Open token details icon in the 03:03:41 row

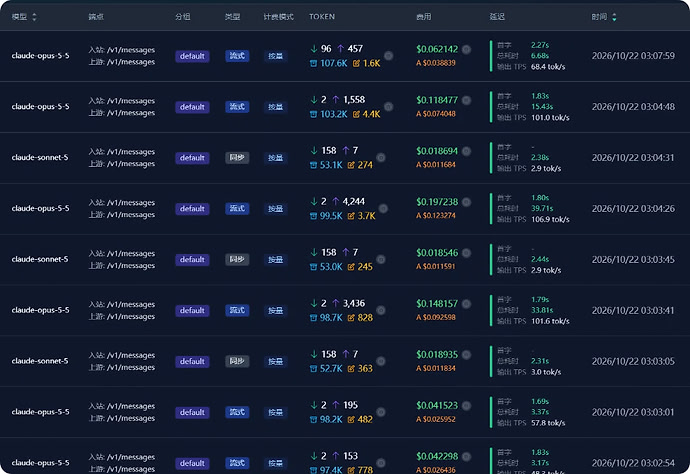[x=381, y=310]
